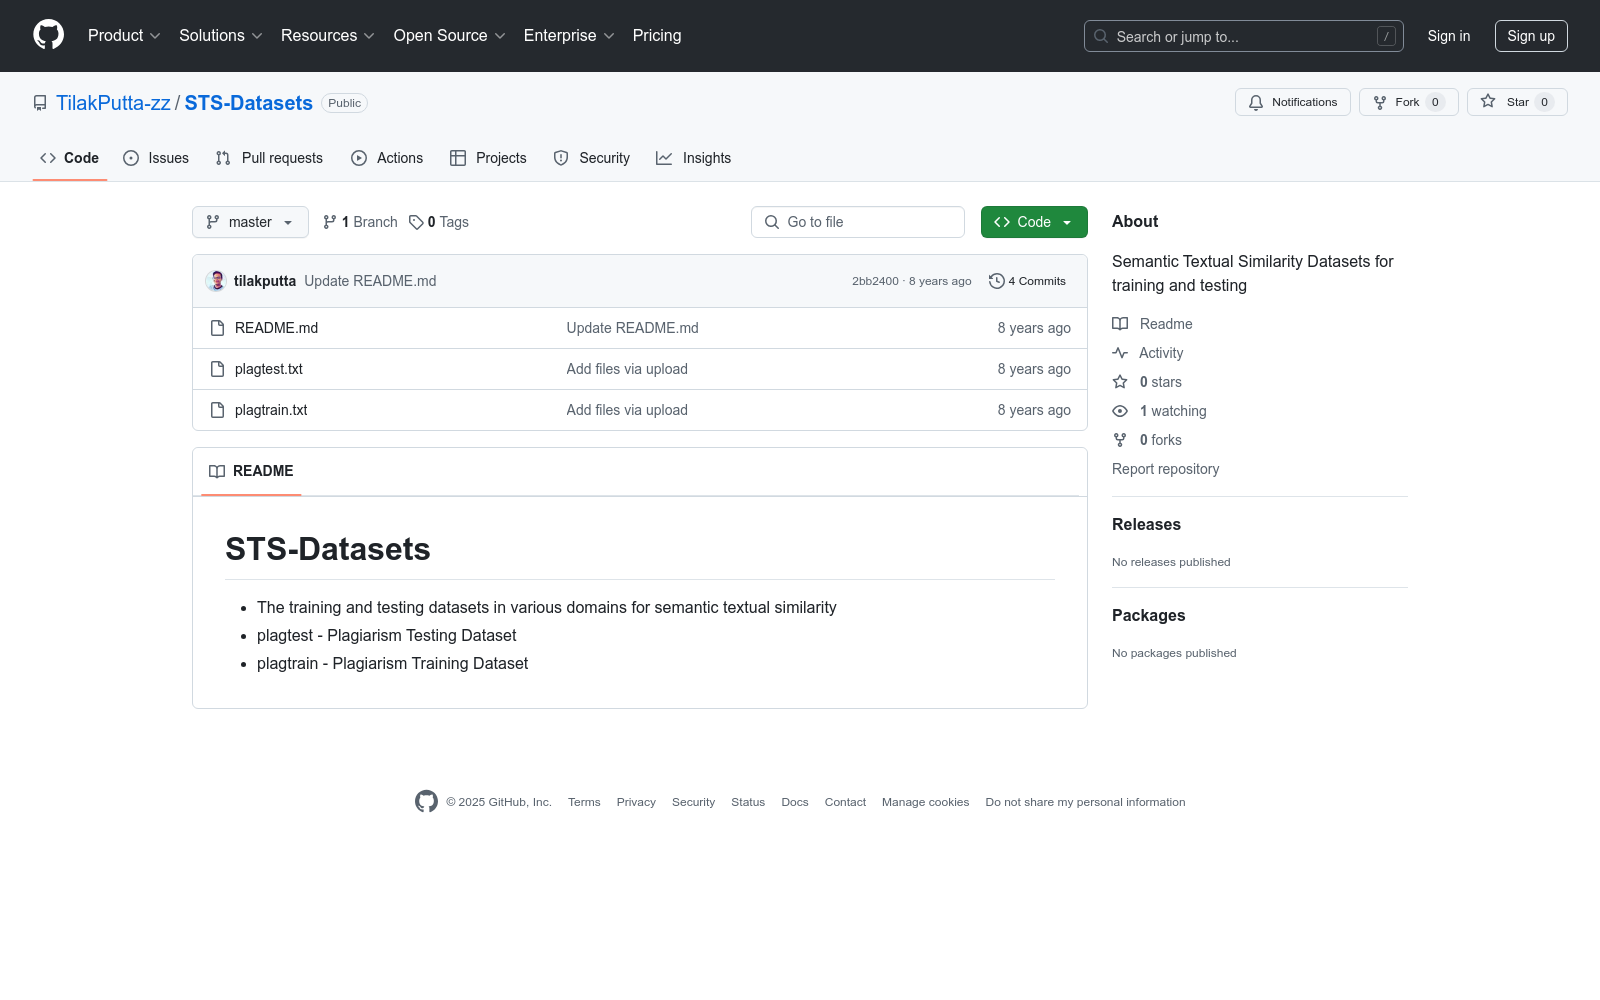Click the Notifications button
Viewport: 1600px width, 1000px height.
tap(1293, 102)
